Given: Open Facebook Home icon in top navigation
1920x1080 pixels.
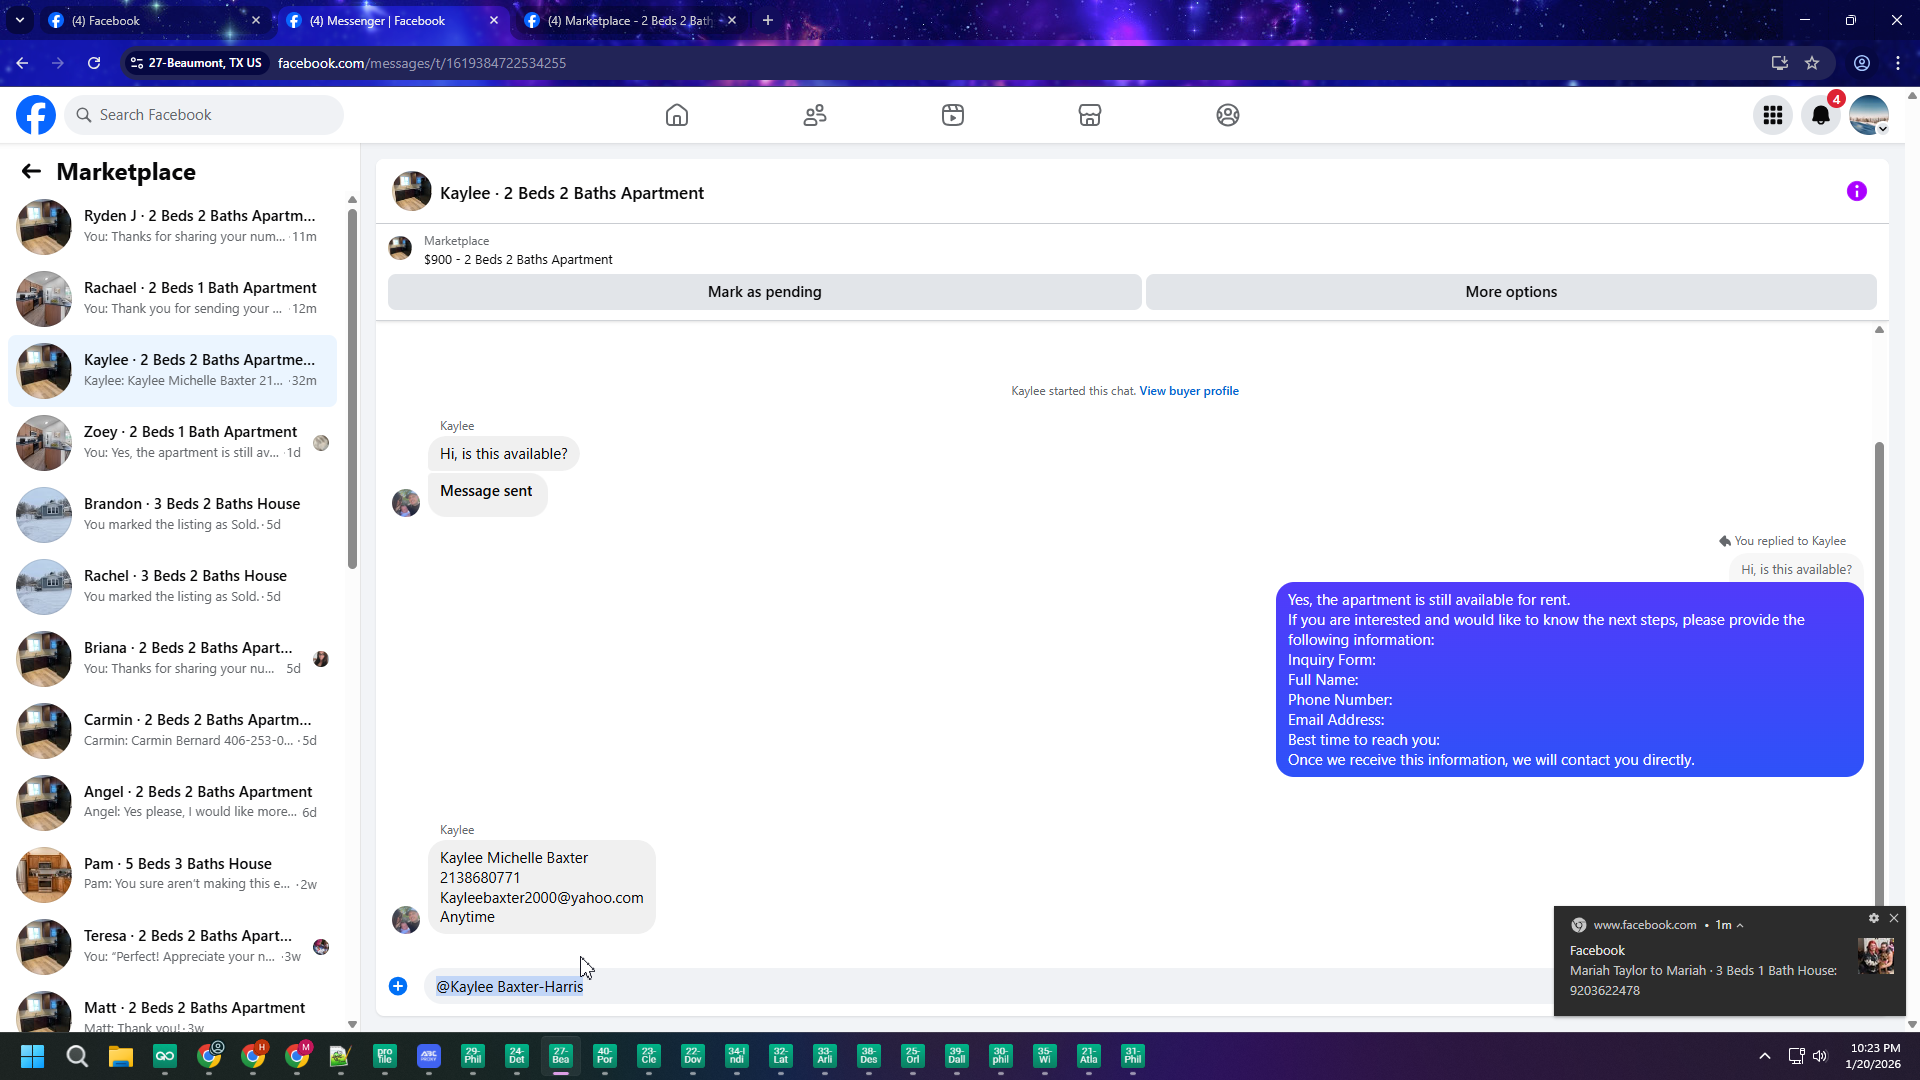Looking at the screenshot, I should click(677, 115).
